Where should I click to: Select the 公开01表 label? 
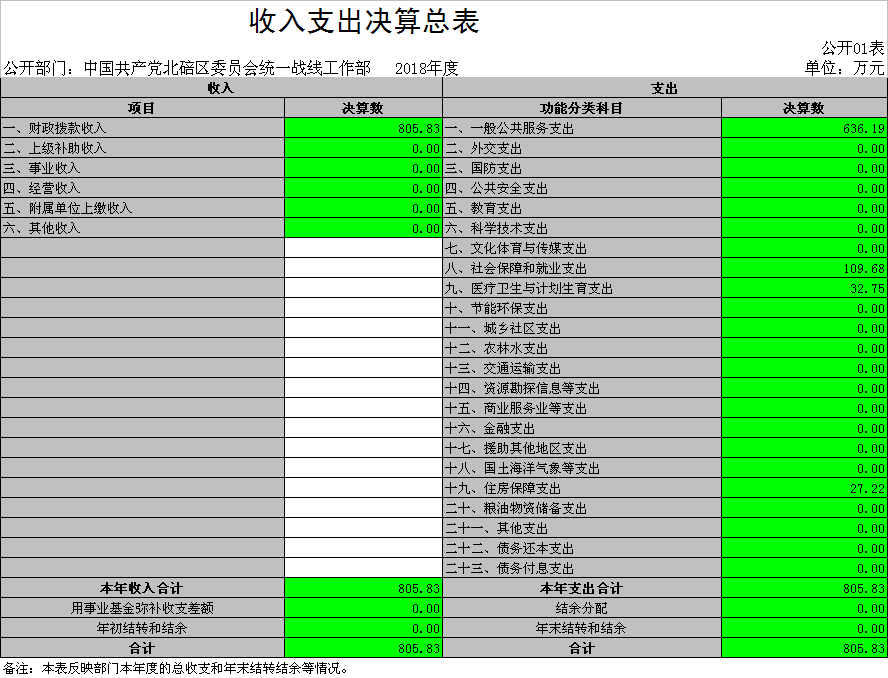pos(852,48)
